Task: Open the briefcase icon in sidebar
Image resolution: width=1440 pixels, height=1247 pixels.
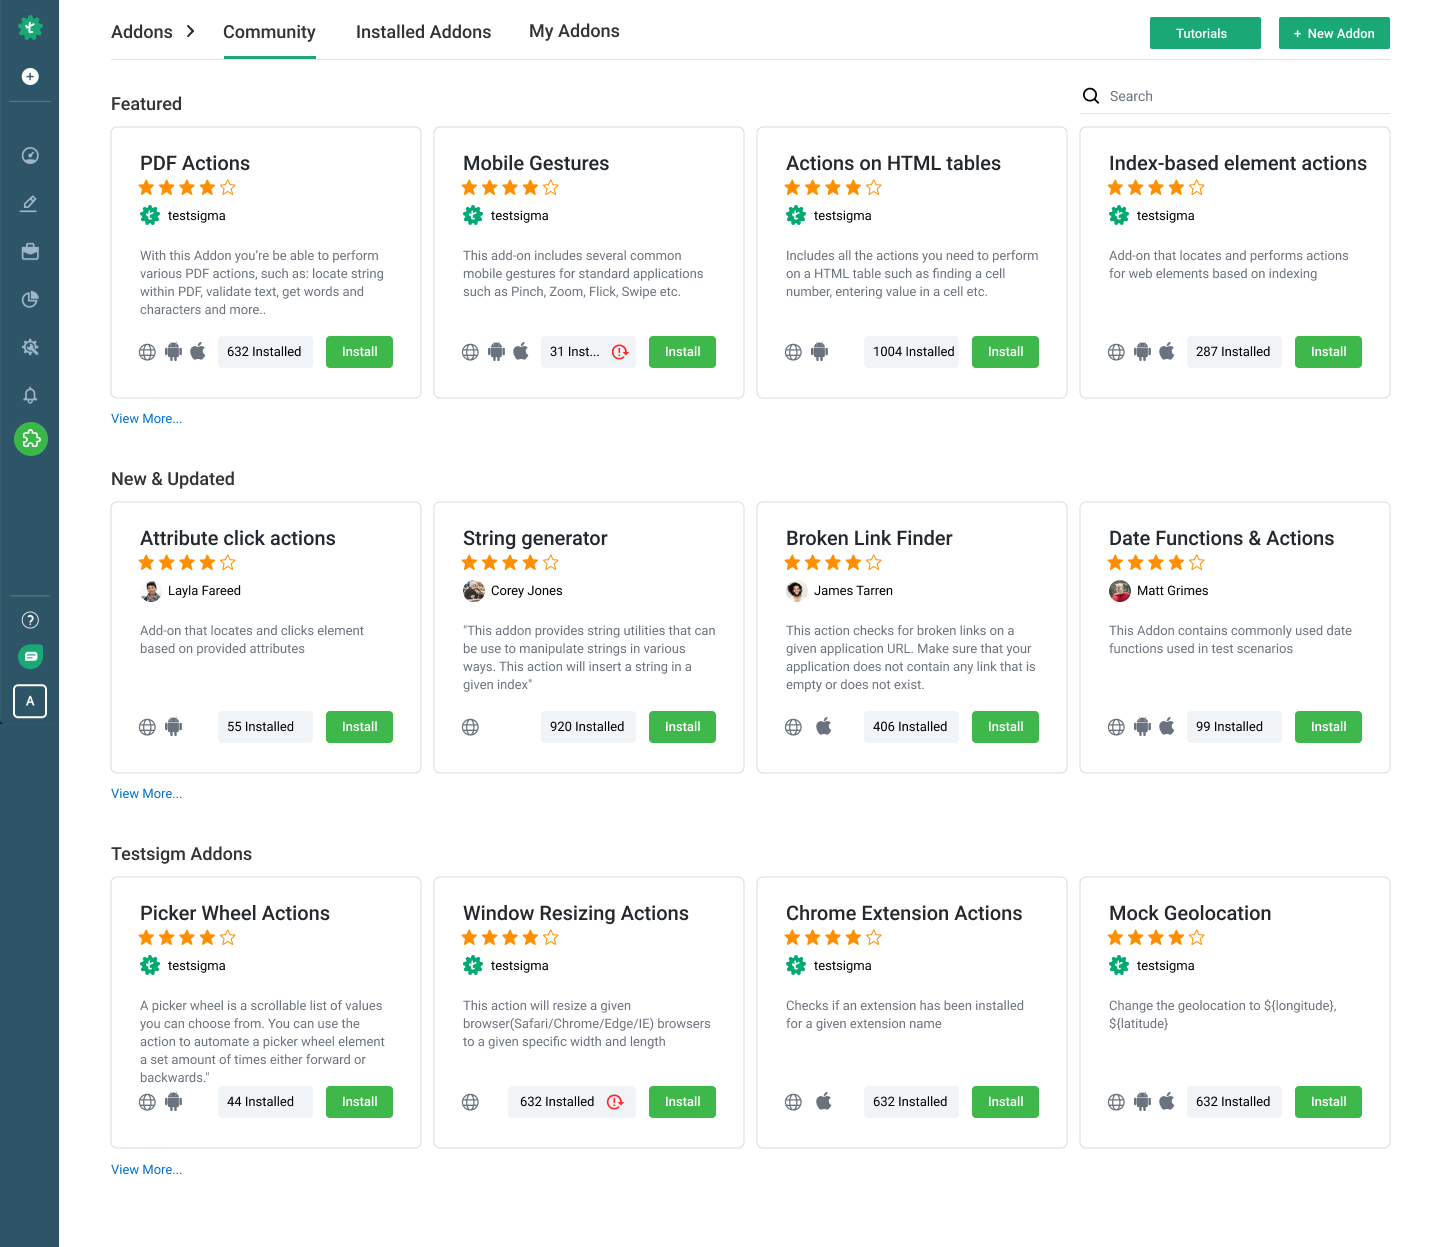Action: tap(30, 251)
